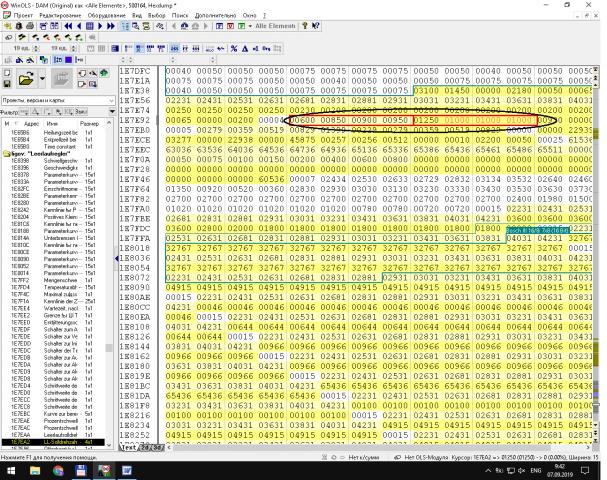Click the magnifier search map icon

coord(136,26)
